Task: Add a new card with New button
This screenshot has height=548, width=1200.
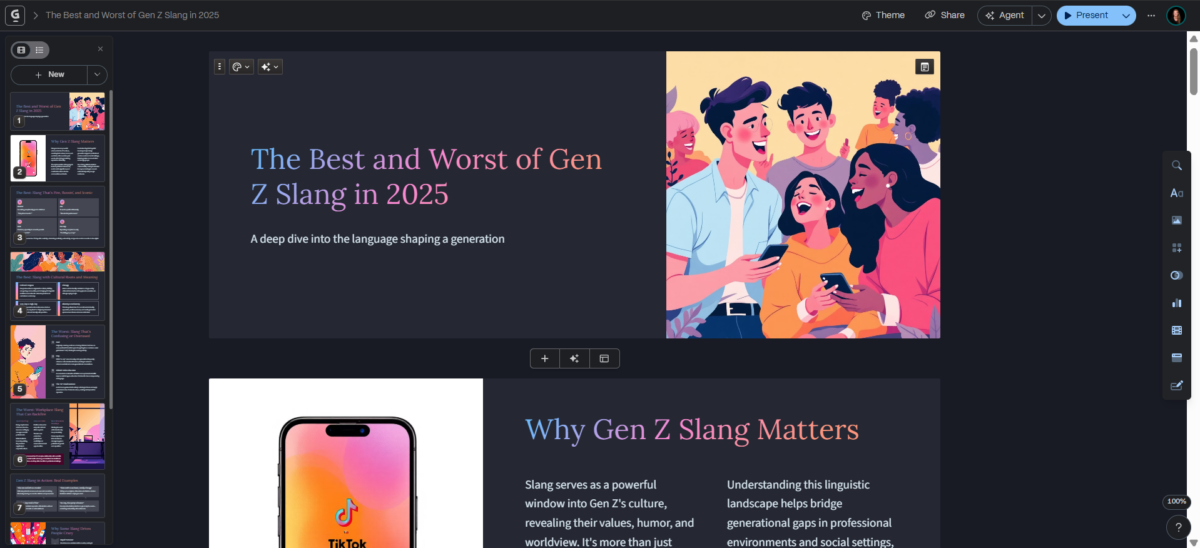Action: [x=49, y=74]
